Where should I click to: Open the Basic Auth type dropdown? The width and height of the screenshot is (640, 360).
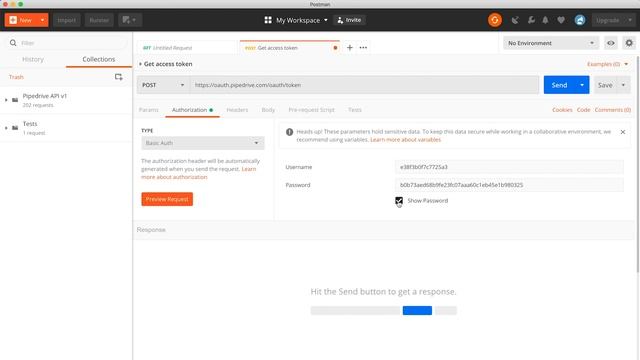pos(203,143)
